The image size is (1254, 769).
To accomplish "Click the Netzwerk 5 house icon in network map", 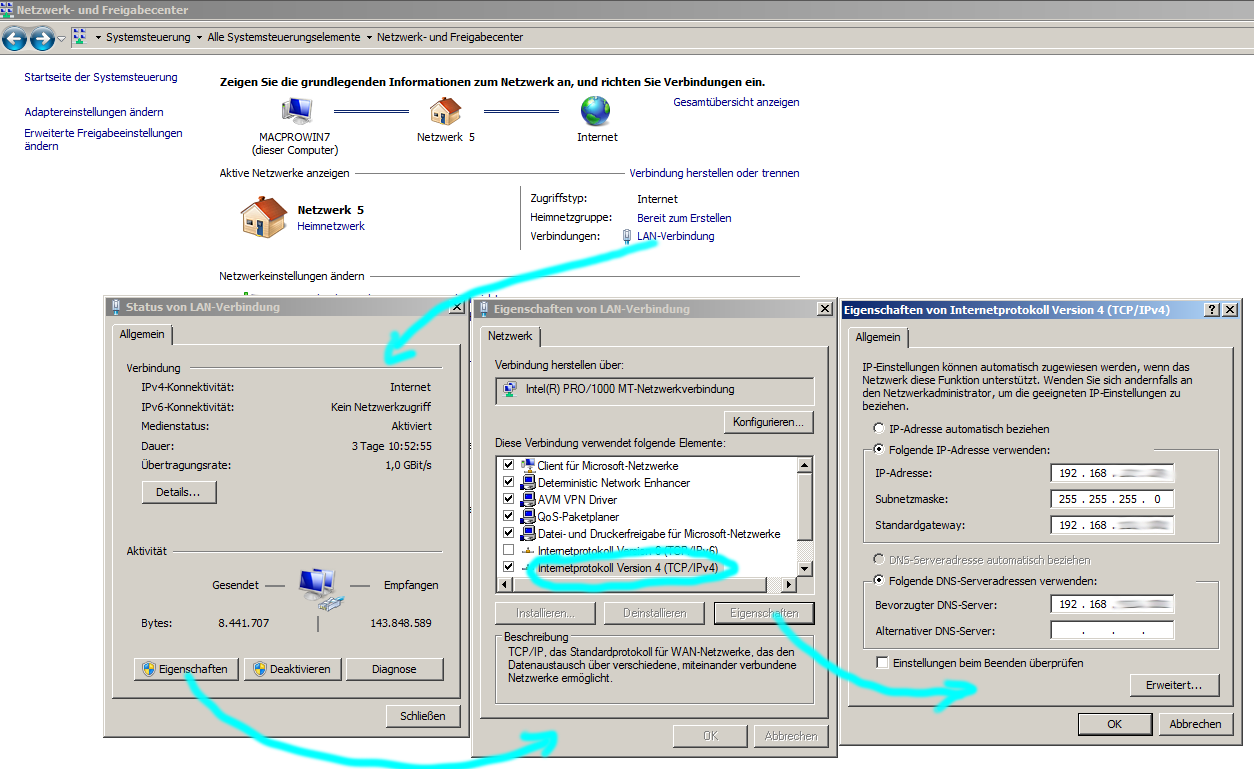I will coord(445,111).
